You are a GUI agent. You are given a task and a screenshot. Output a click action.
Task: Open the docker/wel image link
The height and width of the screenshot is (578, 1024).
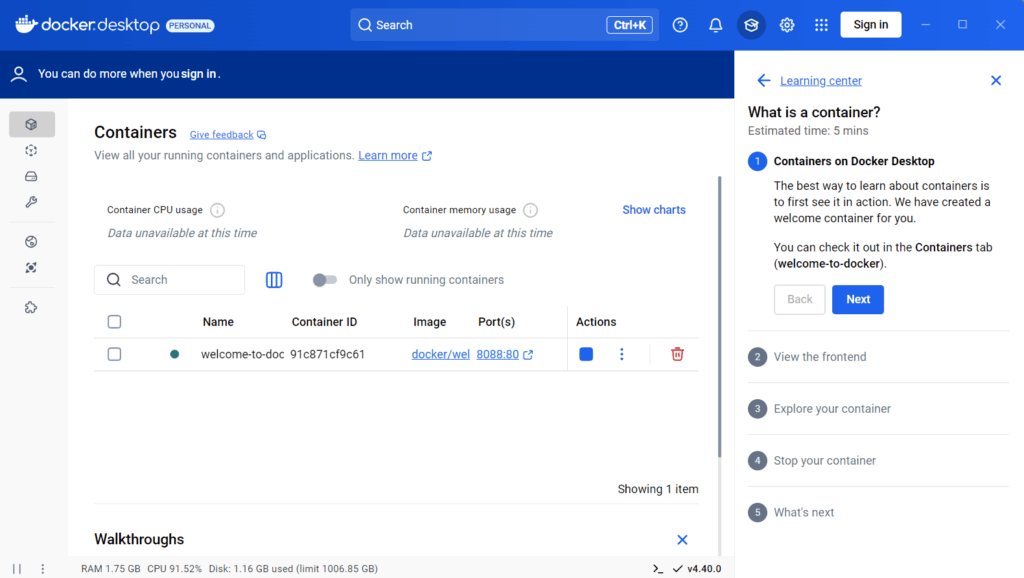(x=440, y=354)
